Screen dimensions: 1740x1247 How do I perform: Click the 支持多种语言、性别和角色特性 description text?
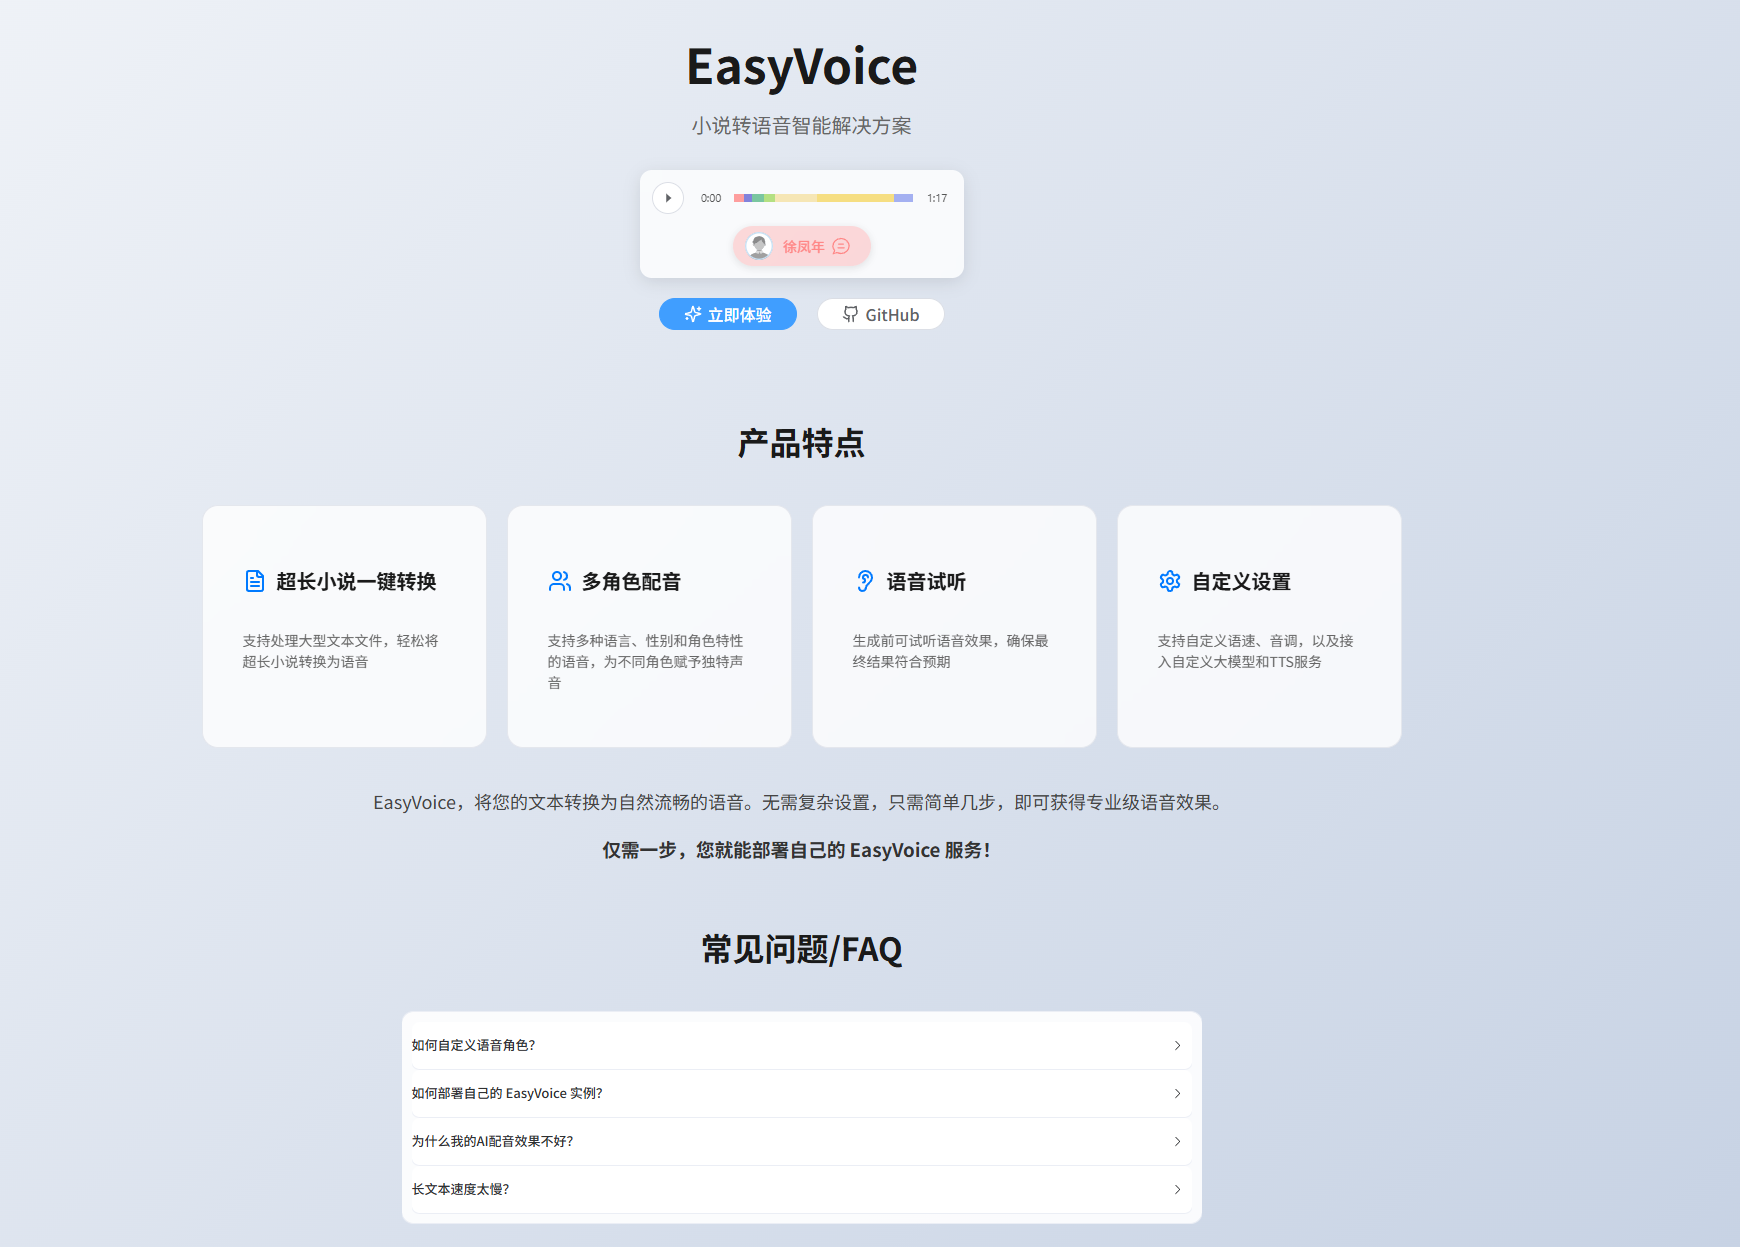point(646,661)
